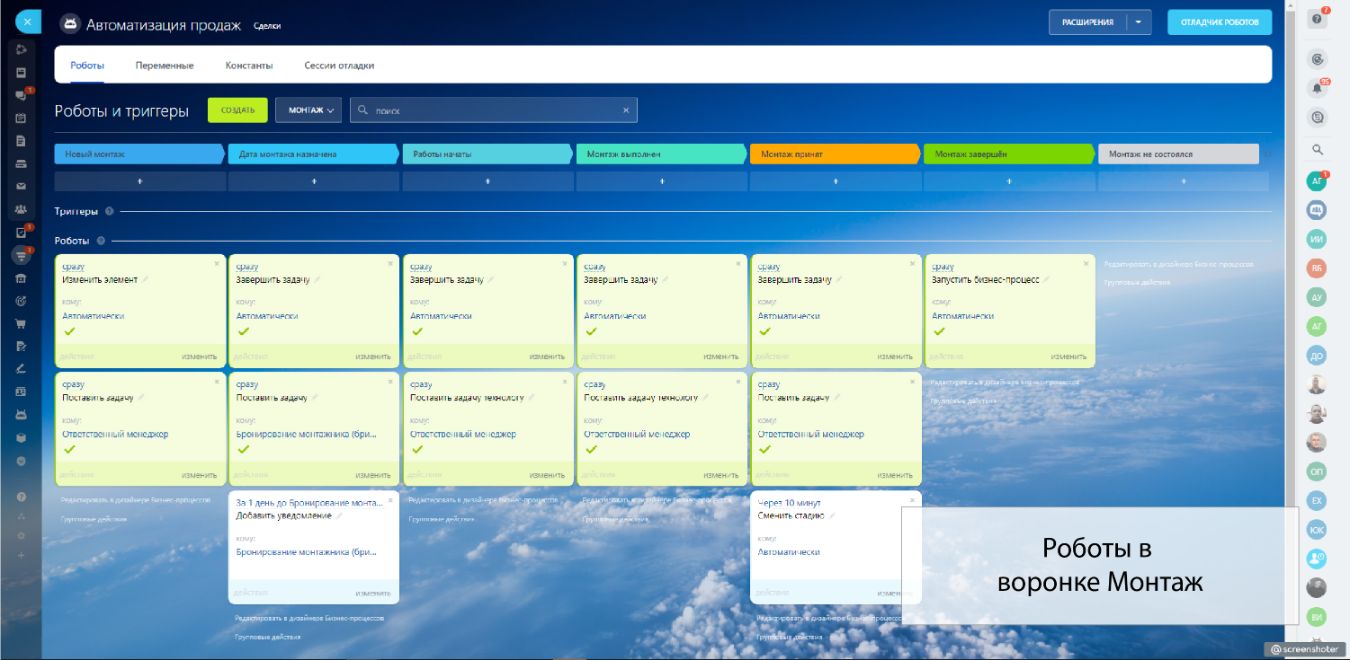Screen dimensions: 1350x660
Task: Open chat with ДО avatar
Action: 1317,355
